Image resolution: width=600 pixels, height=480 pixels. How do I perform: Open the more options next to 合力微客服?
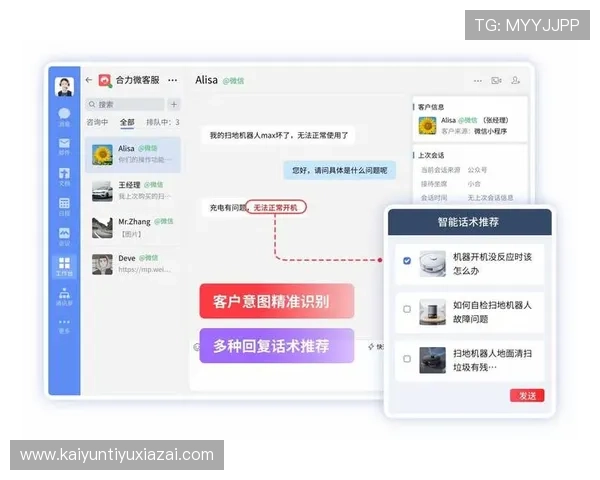[173, 80]
